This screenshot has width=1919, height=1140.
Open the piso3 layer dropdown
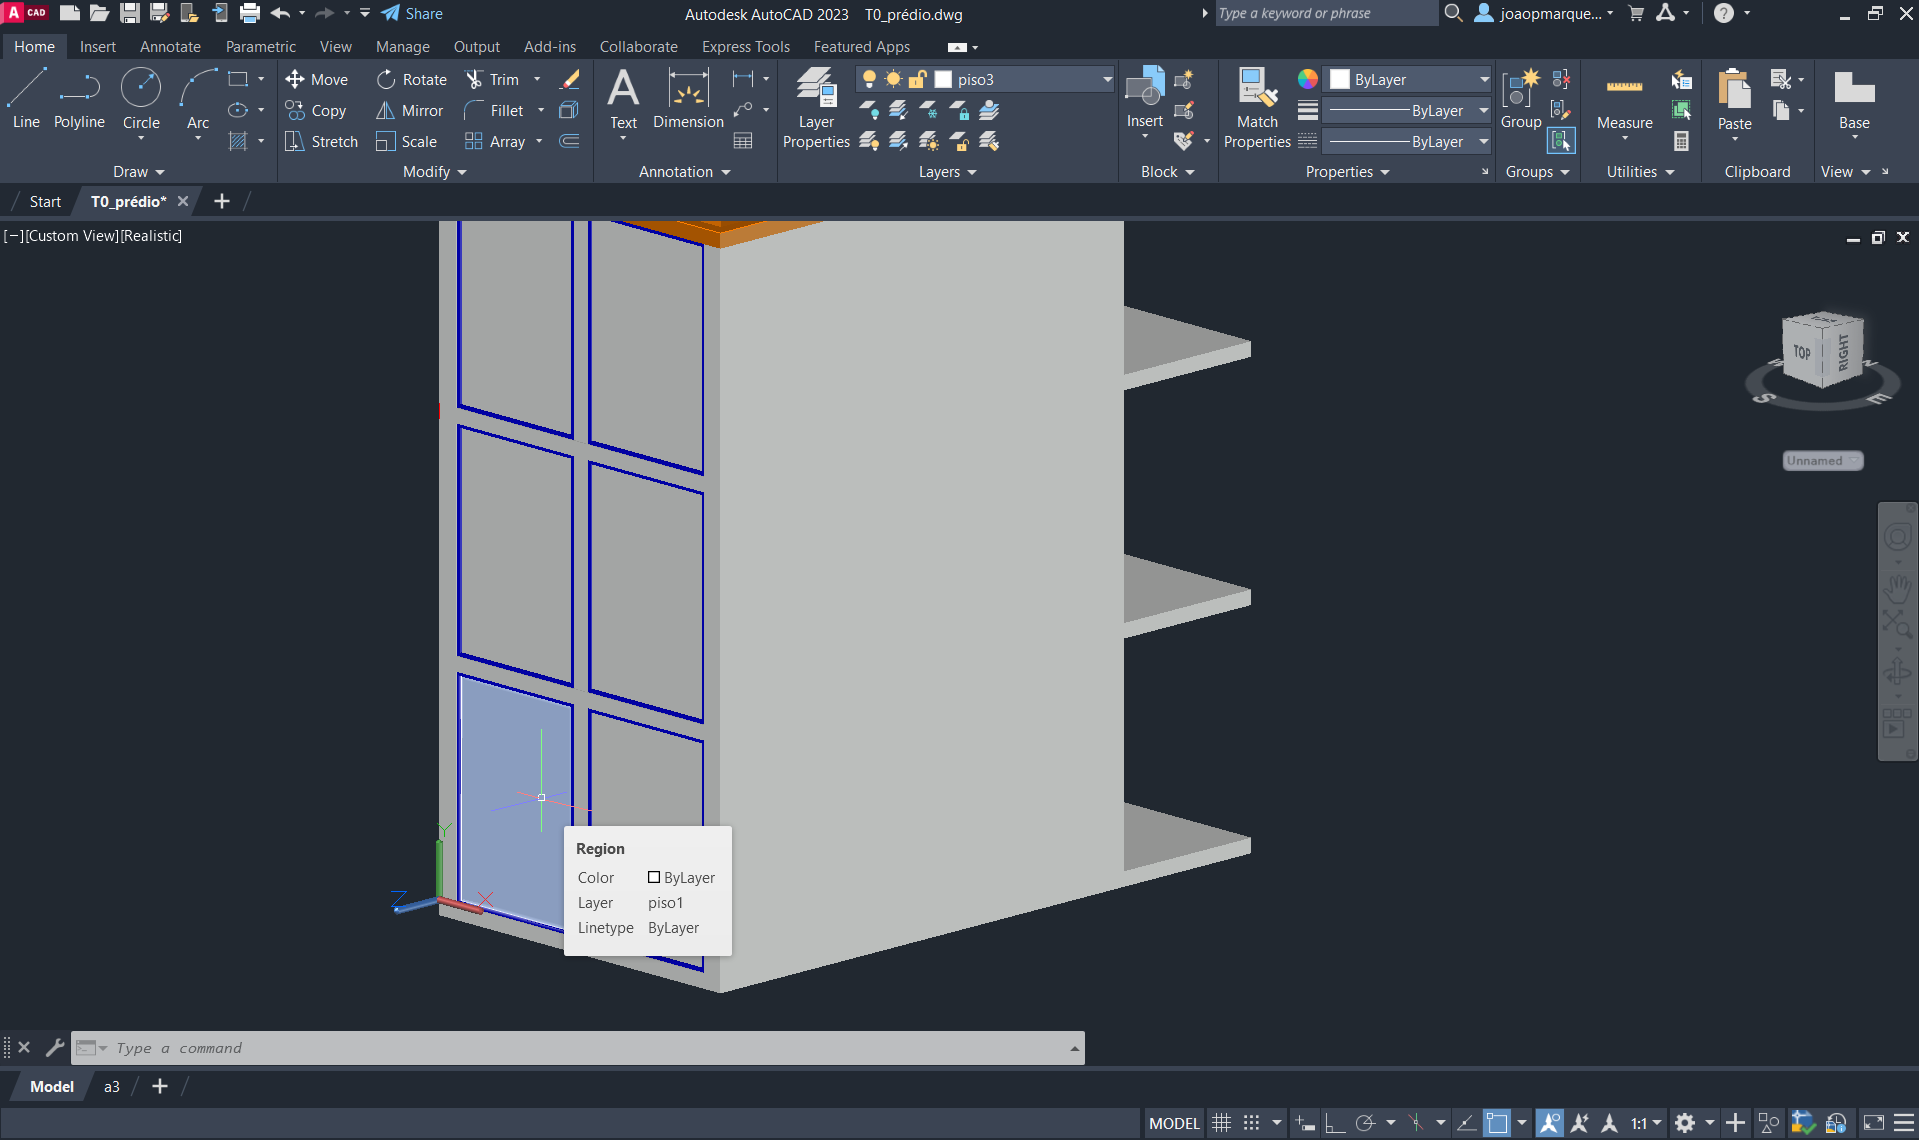pyautogui.click(x=1107, y=80)
